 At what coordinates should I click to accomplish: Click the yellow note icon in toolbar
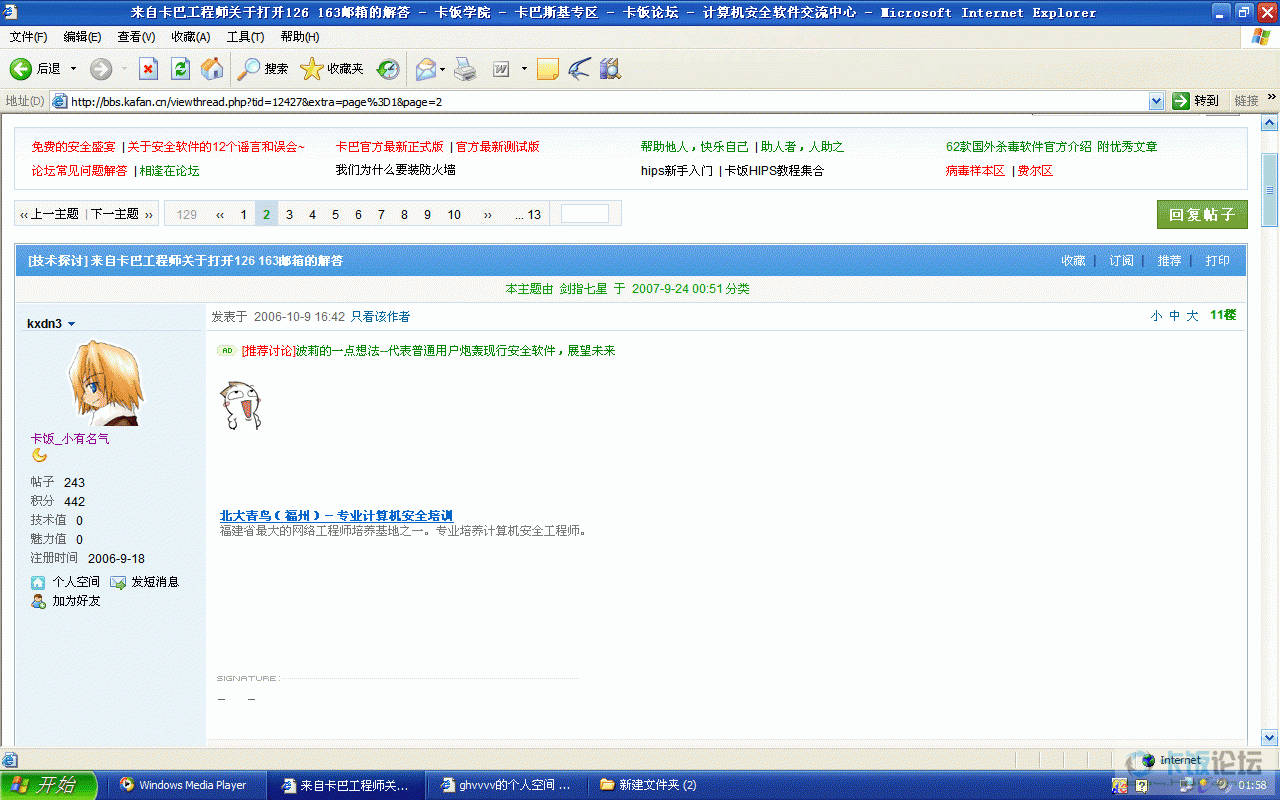pos(547,69)
